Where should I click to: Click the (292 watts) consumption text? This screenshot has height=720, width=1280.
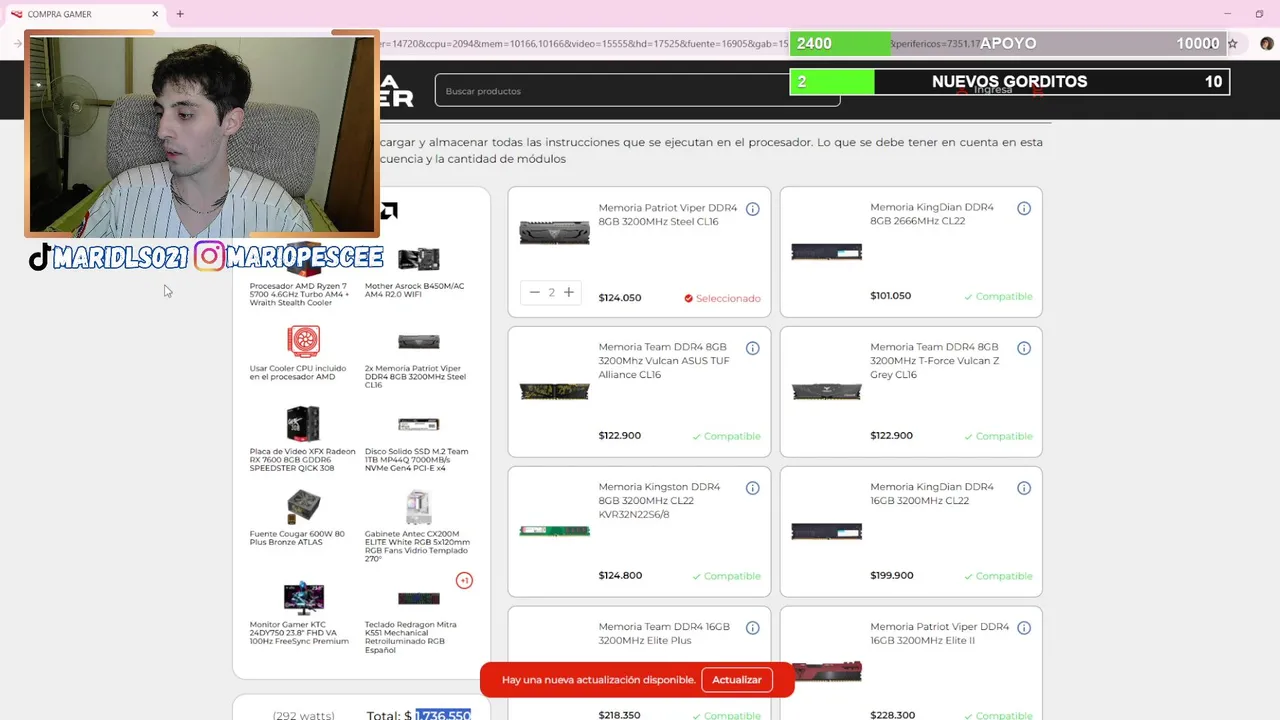303,716
